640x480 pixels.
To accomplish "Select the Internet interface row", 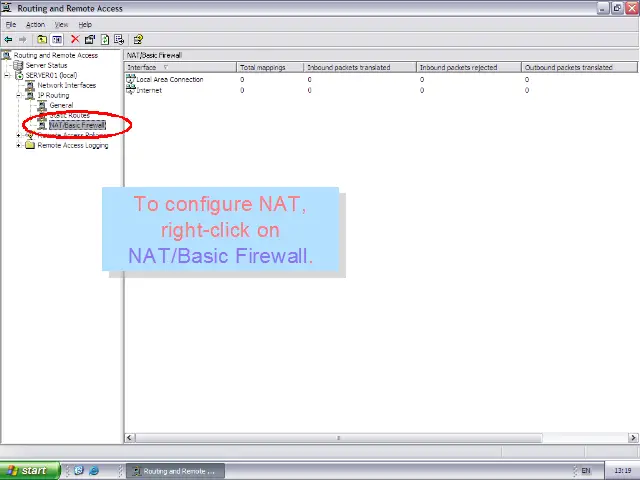I will point(148,90).
